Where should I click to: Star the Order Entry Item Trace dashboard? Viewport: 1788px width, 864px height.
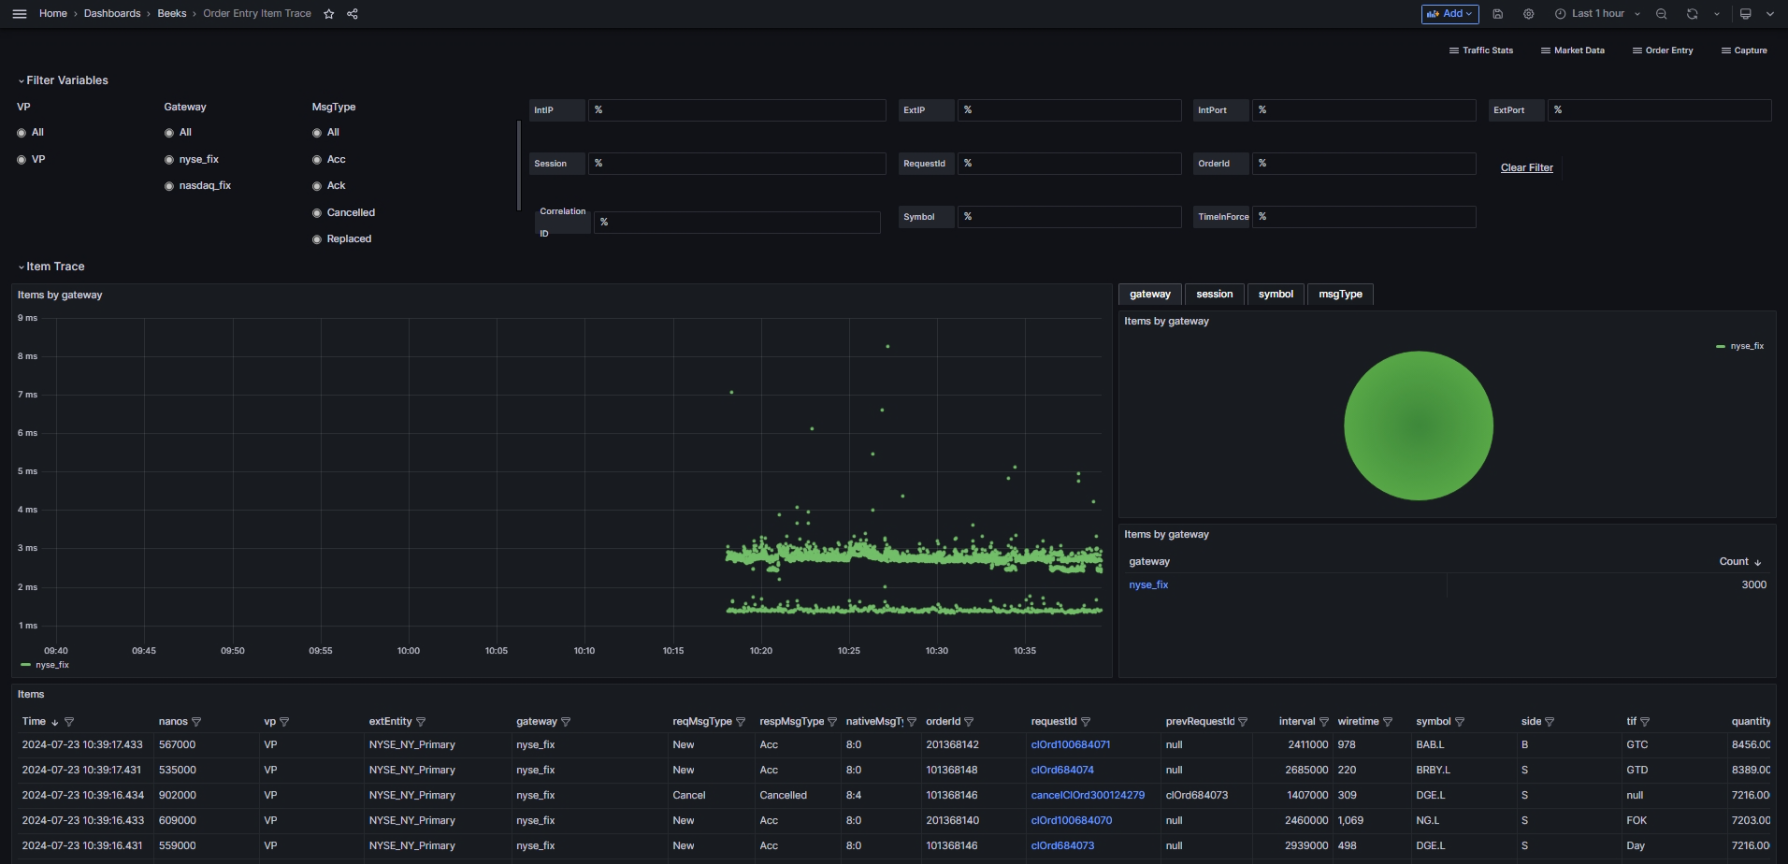[329, 14]
